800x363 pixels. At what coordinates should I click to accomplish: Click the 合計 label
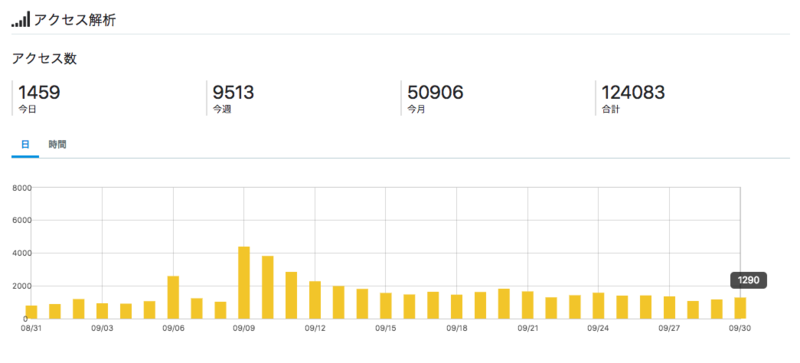pos(611,109)
